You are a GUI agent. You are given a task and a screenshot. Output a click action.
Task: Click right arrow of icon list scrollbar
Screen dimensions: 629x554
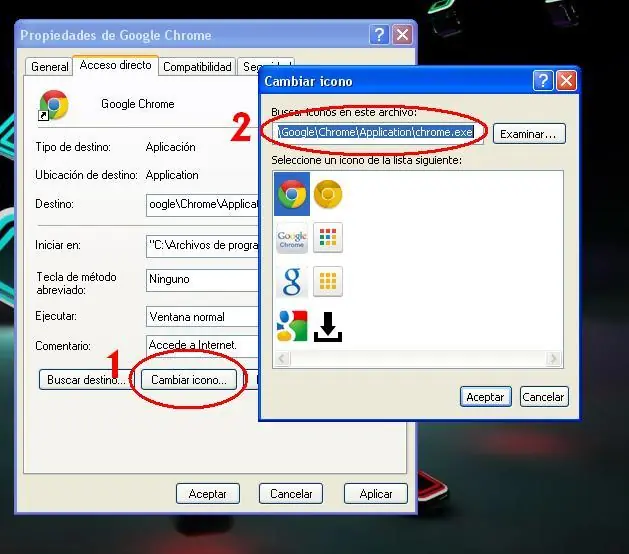(554, 358)
